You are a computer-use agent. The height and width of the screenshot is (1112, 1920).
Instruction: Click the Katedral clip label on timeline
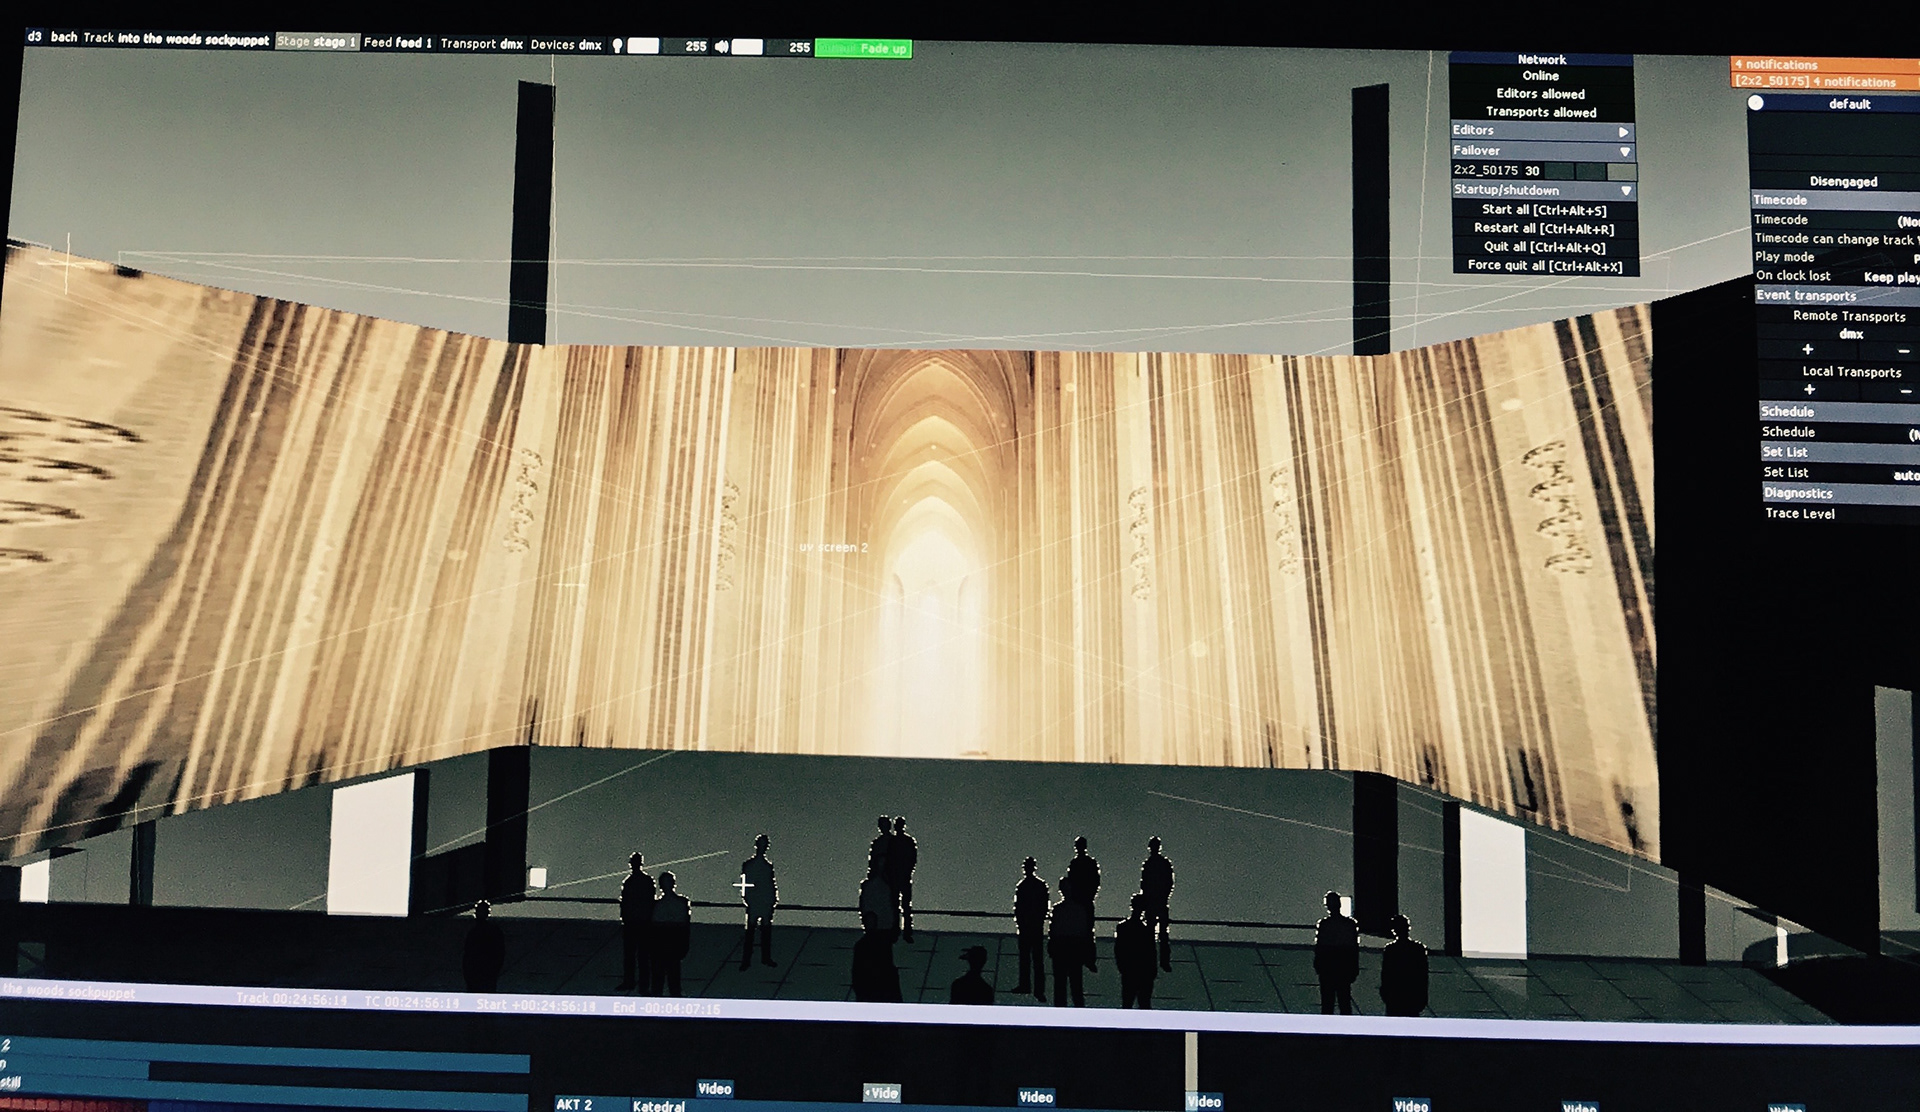659,1105
